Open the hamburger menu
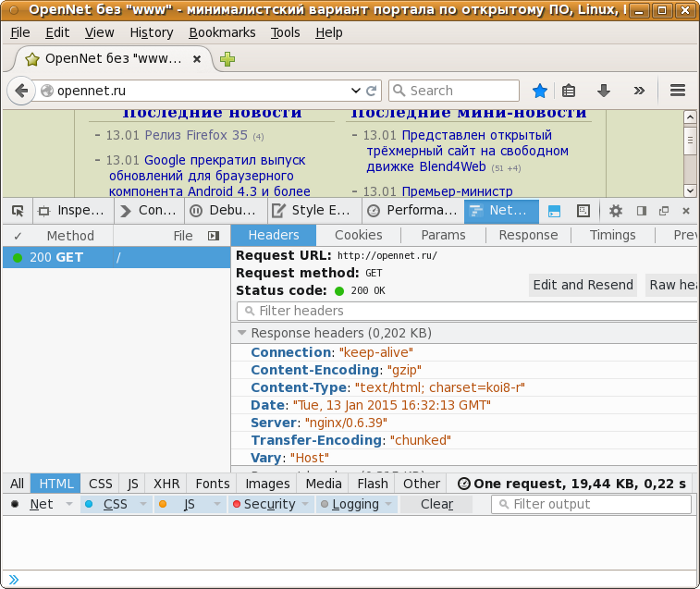Screen dimensions: 700x589 click(677, 91)
